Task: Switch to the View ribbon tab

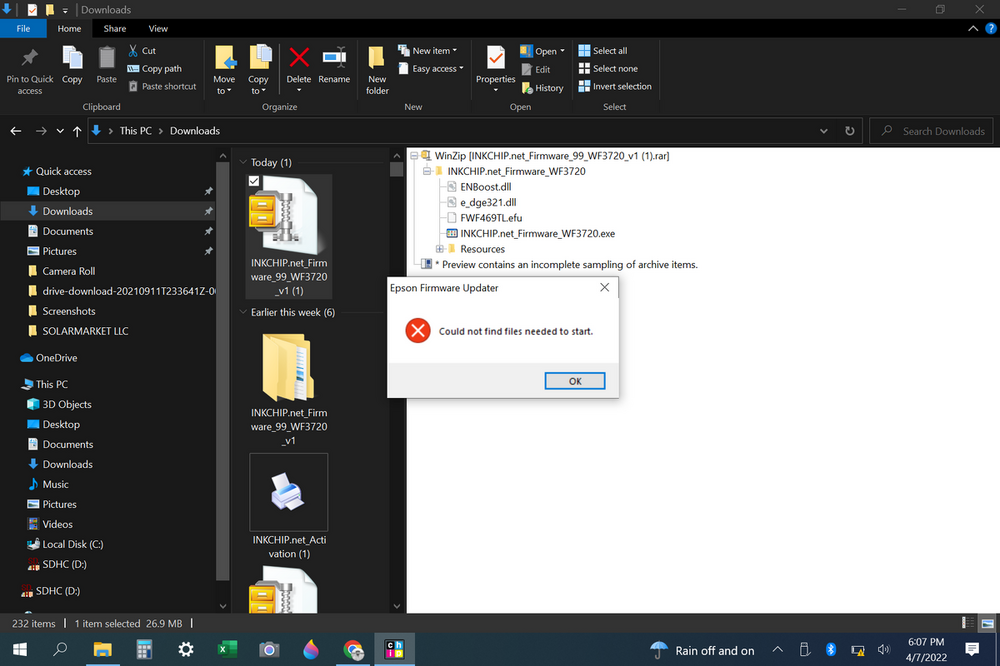Action: pos(158,28)
